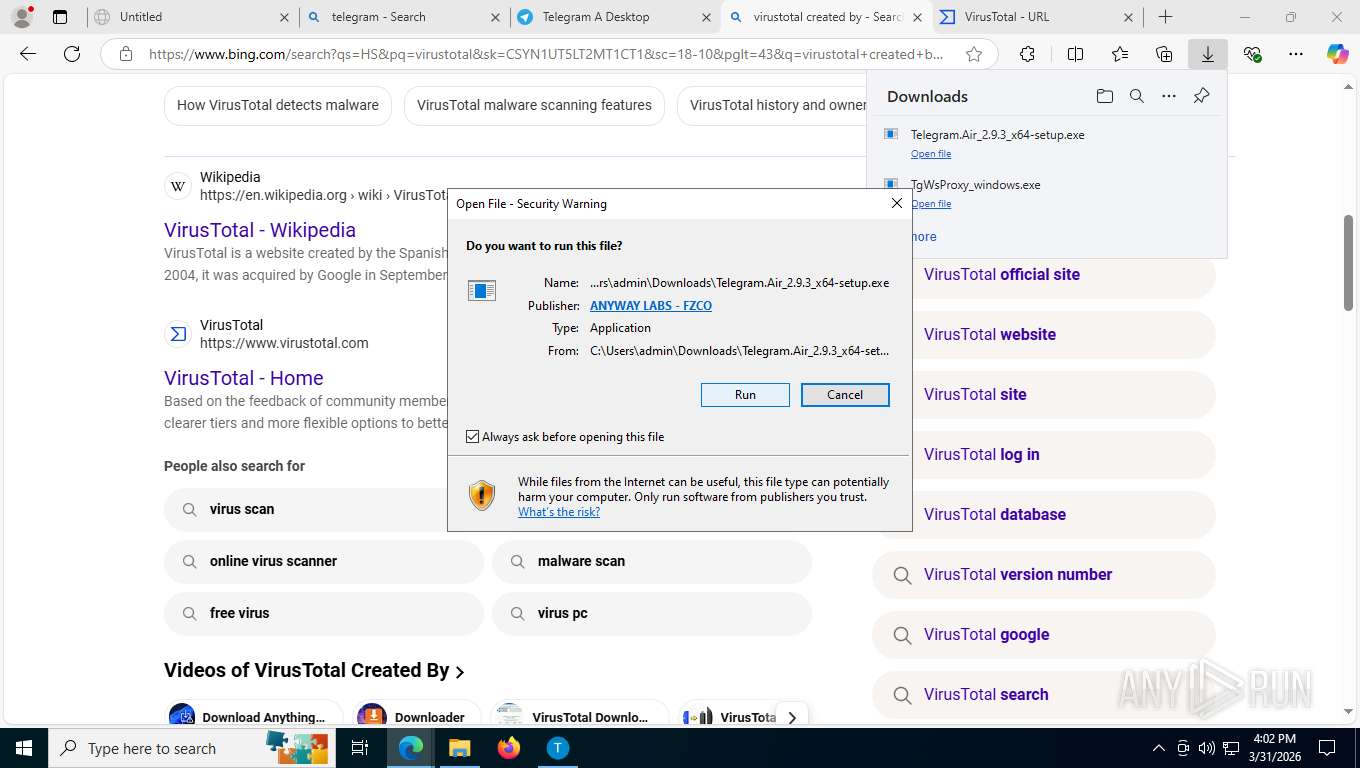Open downloads panel more options menu
The width and height of the screenshot is (1360, 768).
(x=1169, y=96)
